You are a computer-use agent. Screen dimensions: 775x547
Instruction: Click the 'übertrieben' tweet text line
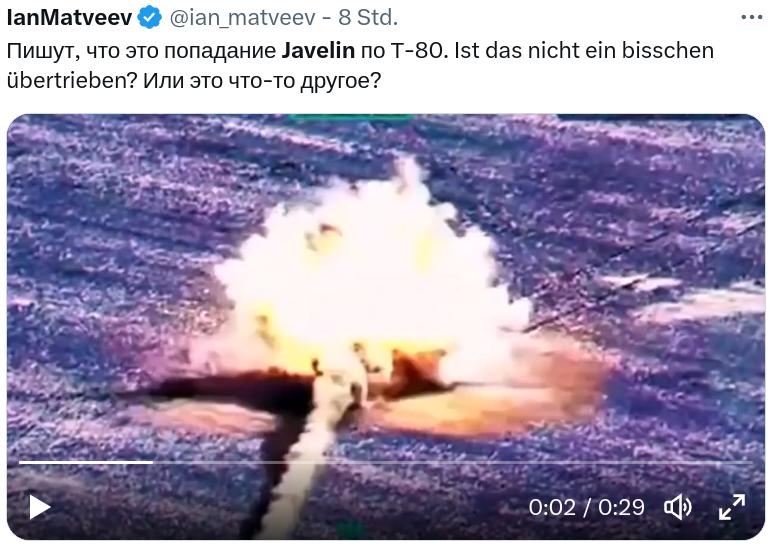tap(194, 81)
